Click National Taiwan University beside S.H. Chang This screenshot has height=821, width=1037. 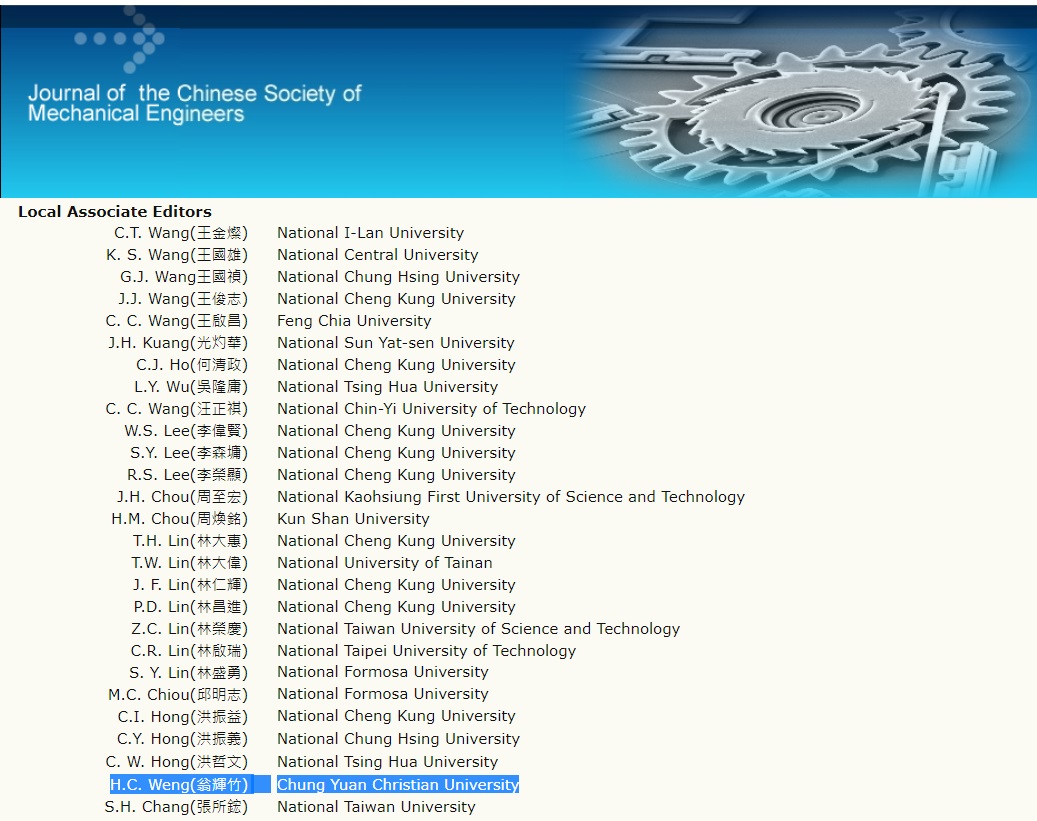pyautogui.click(x=376, y=807)
